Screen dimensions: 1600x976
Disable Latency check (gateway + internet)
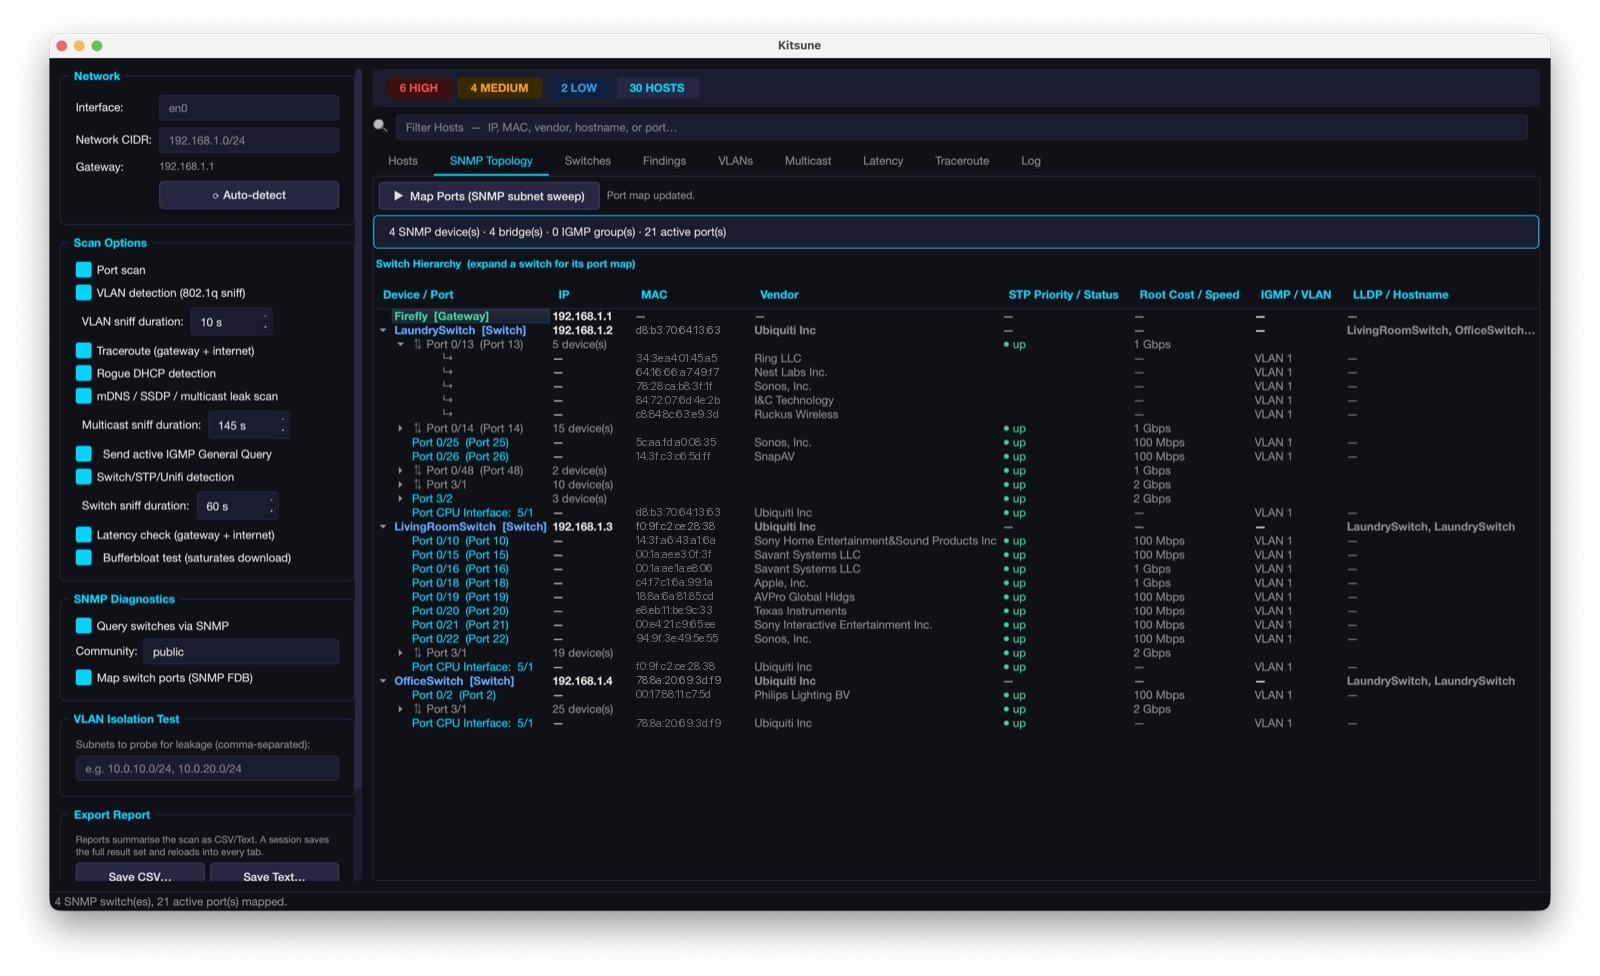pos(84,535)
